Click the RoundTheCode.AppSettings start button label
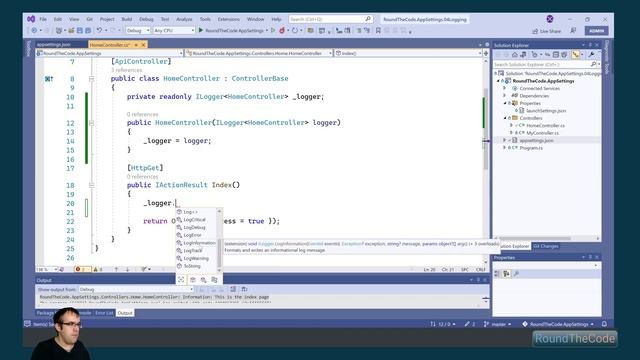The height and width of the screenshot is (360, 640). click(x=234, y=31)
